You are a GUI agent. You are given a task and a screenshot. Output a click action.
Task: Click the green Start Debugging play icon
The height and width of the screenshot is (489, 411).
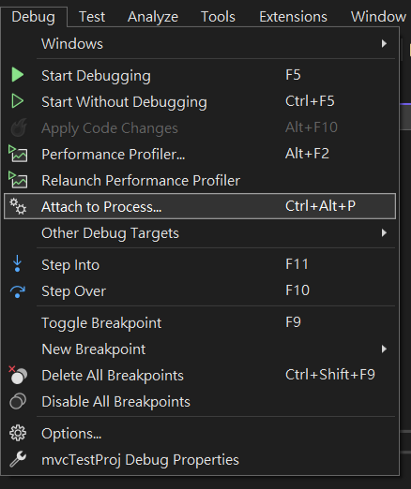18,75
